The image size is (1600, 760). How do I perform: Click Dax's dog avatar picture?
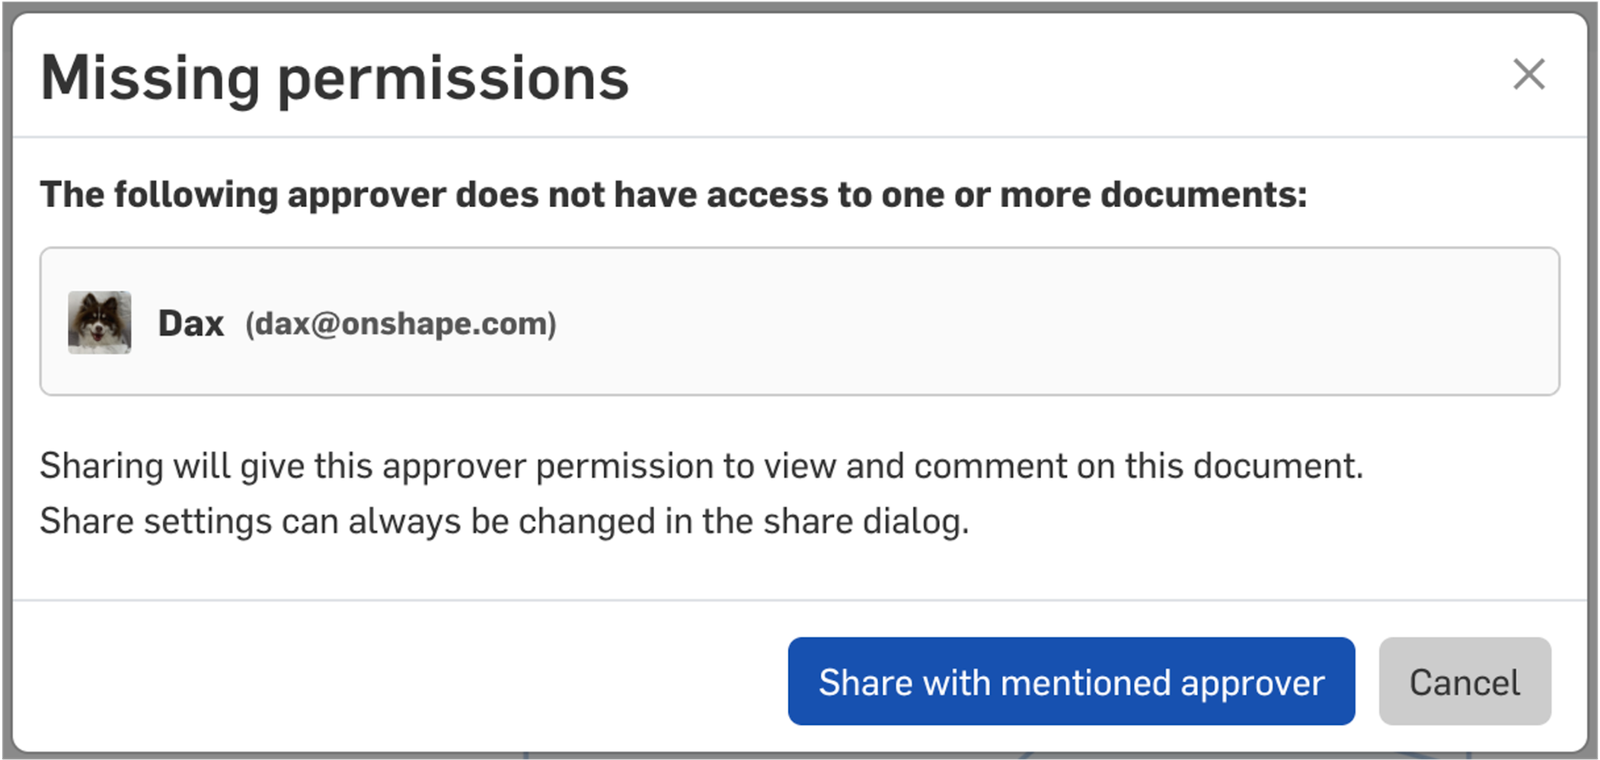pyautogui.click(x=99, y=322)
